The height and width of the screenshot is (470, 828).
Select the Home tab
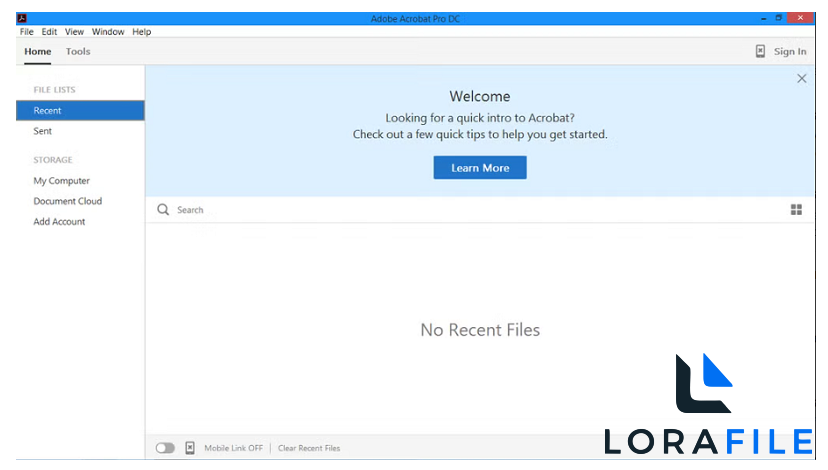pos(37,51)
